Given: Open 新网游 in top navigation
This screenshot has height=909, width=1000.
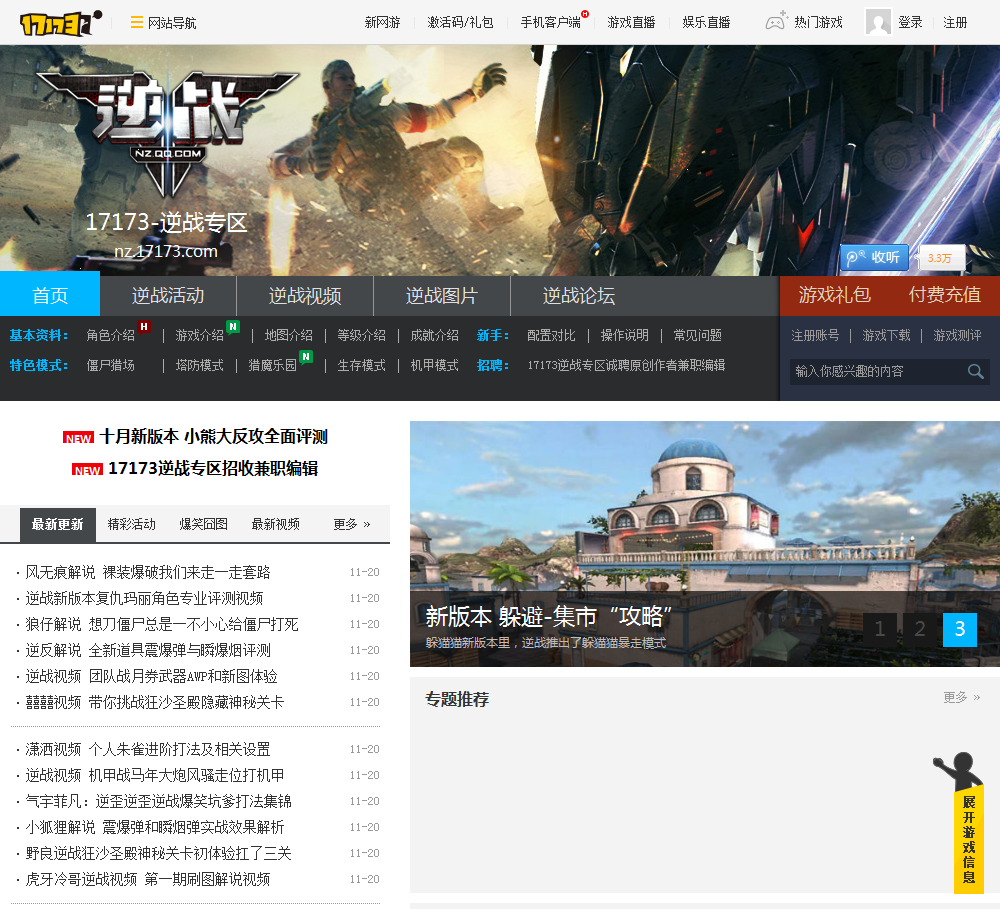Looking at the screenshot, I should click(x=383, y=22).
